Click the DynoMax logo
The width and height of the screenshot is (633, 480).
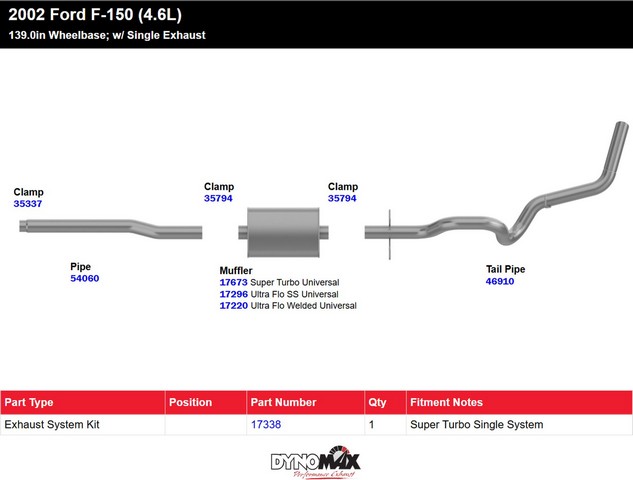pyautogui.click(x=316, y=462)
